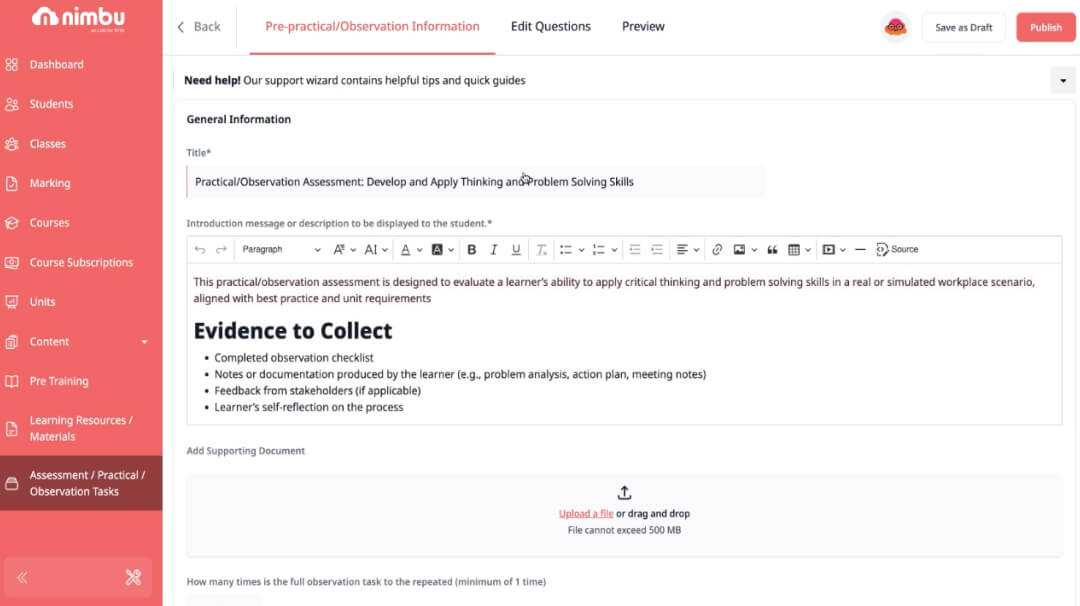This screenshot has width=1080, height=606.
Task: Open the Preview tab
Action: pos(643,27)
